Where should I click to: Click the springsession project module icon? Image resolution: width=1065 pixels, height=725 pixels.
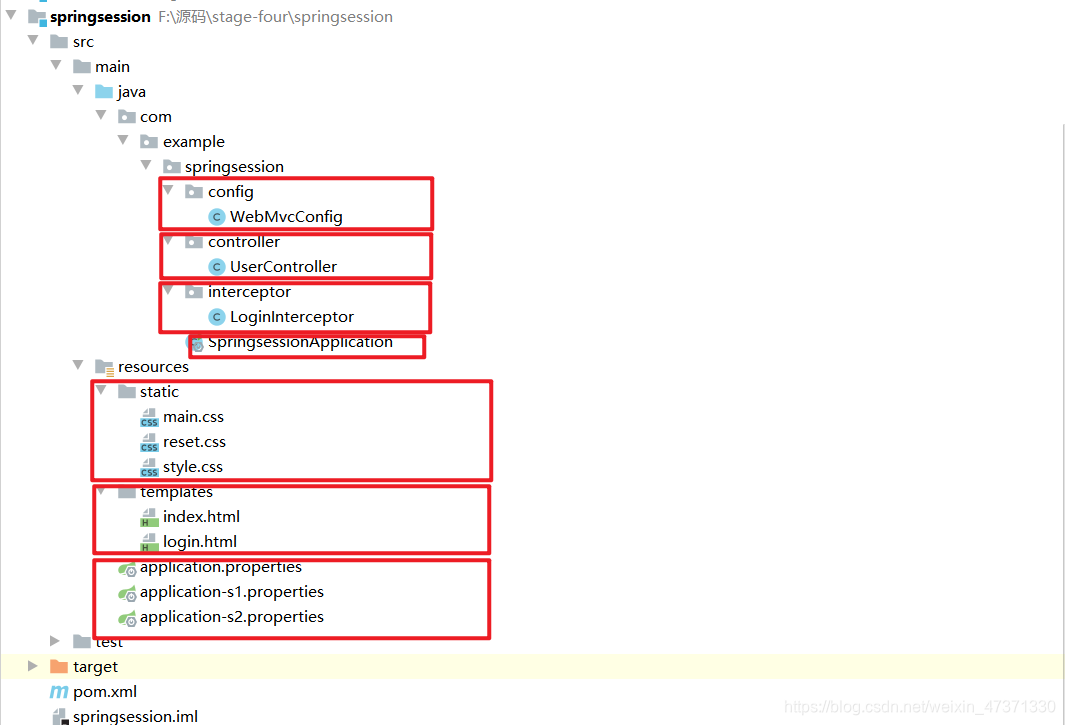tap(37, 17)
